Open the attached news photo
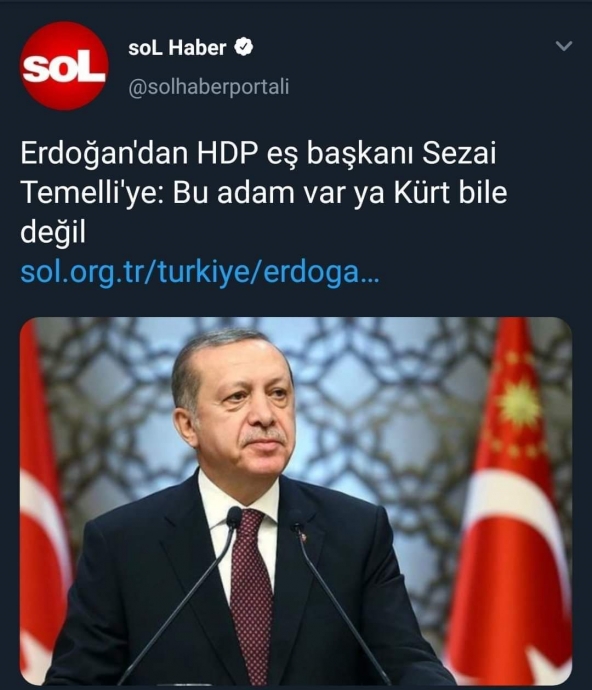 (x=296, y=501)
